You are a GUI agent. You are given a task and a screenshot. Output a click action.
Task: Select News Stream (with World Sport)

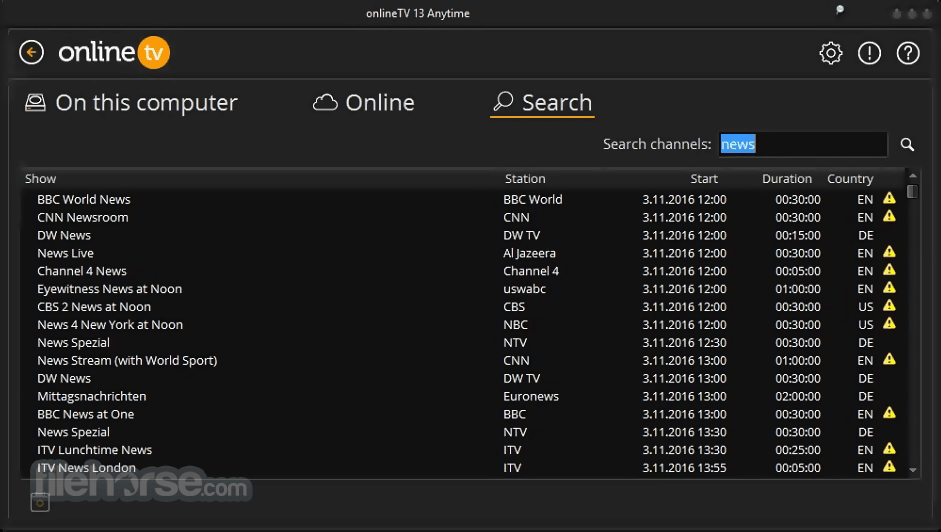click(x=127, y=360)
